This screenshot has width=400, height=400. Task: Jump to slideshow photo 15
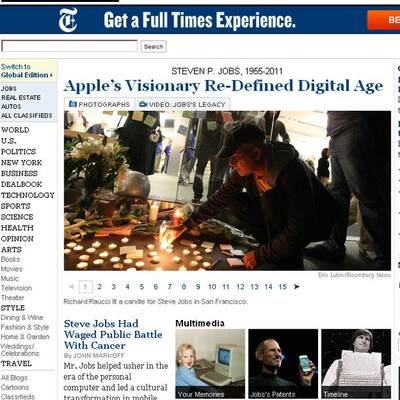pyautogui.click(x=283, y=287)
